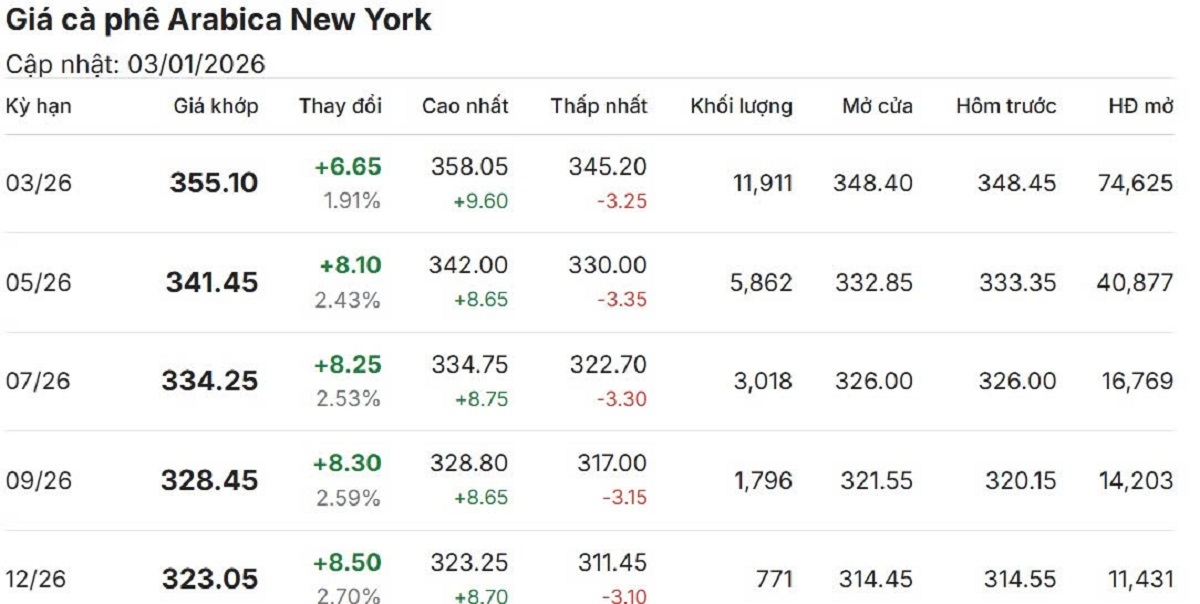The image size is (1200, 604).
Task: Sort by the 'Giá khớp' column header
Action: [x=216, y=106]
